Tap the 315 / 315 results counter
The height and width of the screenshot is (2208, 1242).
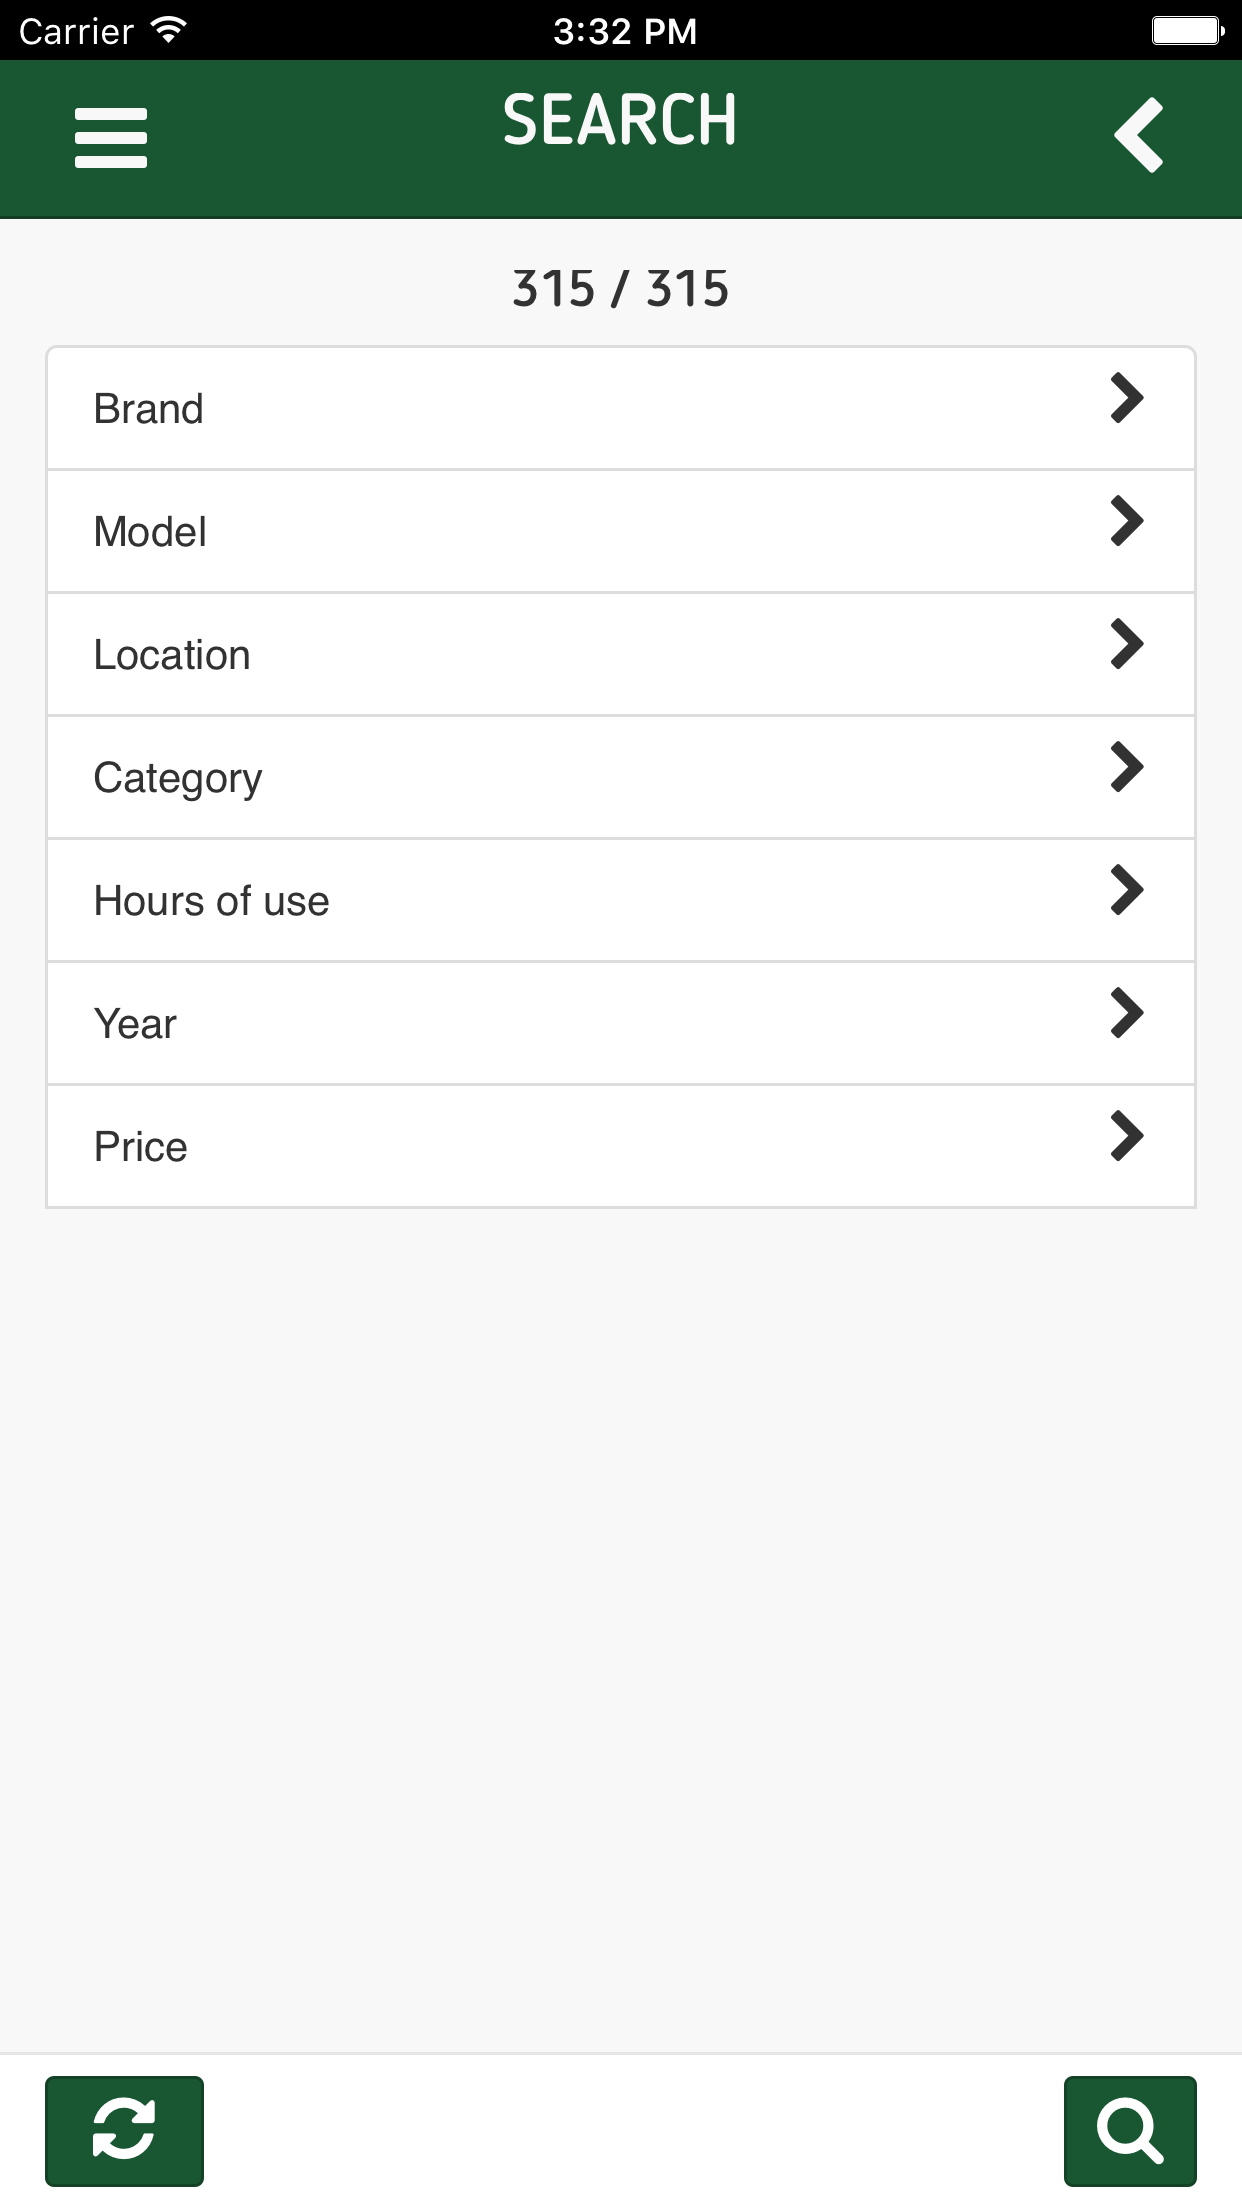pyautogui.click(x=620, y=289)
